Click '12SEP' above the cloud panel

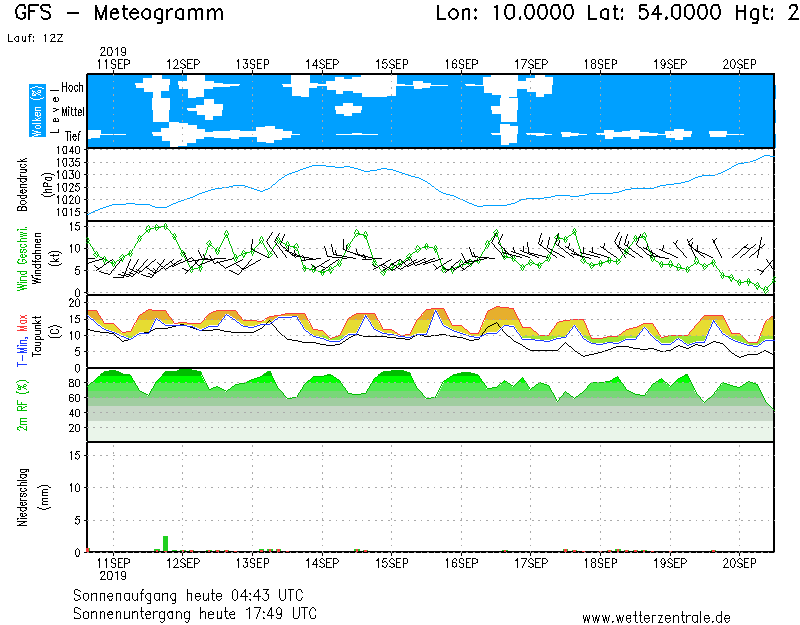183,65
